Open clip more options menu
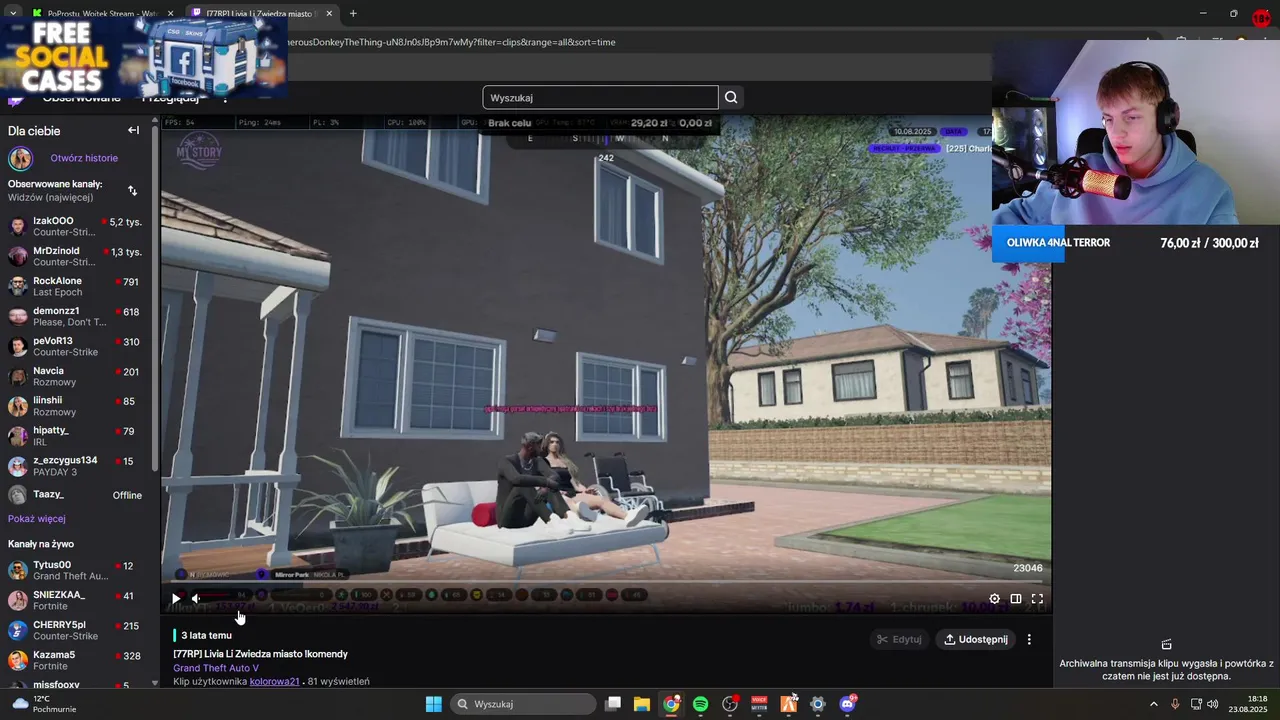The height and width of the screenshot is (720, 1280). point(1029,639)
